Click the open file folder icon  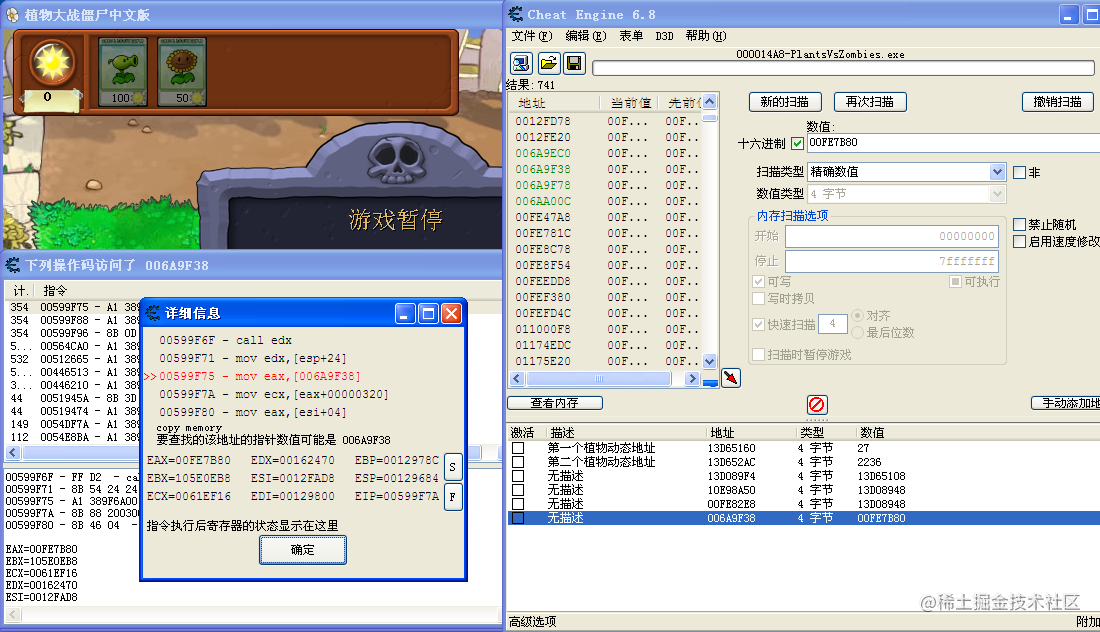click(x=549, y=64)
